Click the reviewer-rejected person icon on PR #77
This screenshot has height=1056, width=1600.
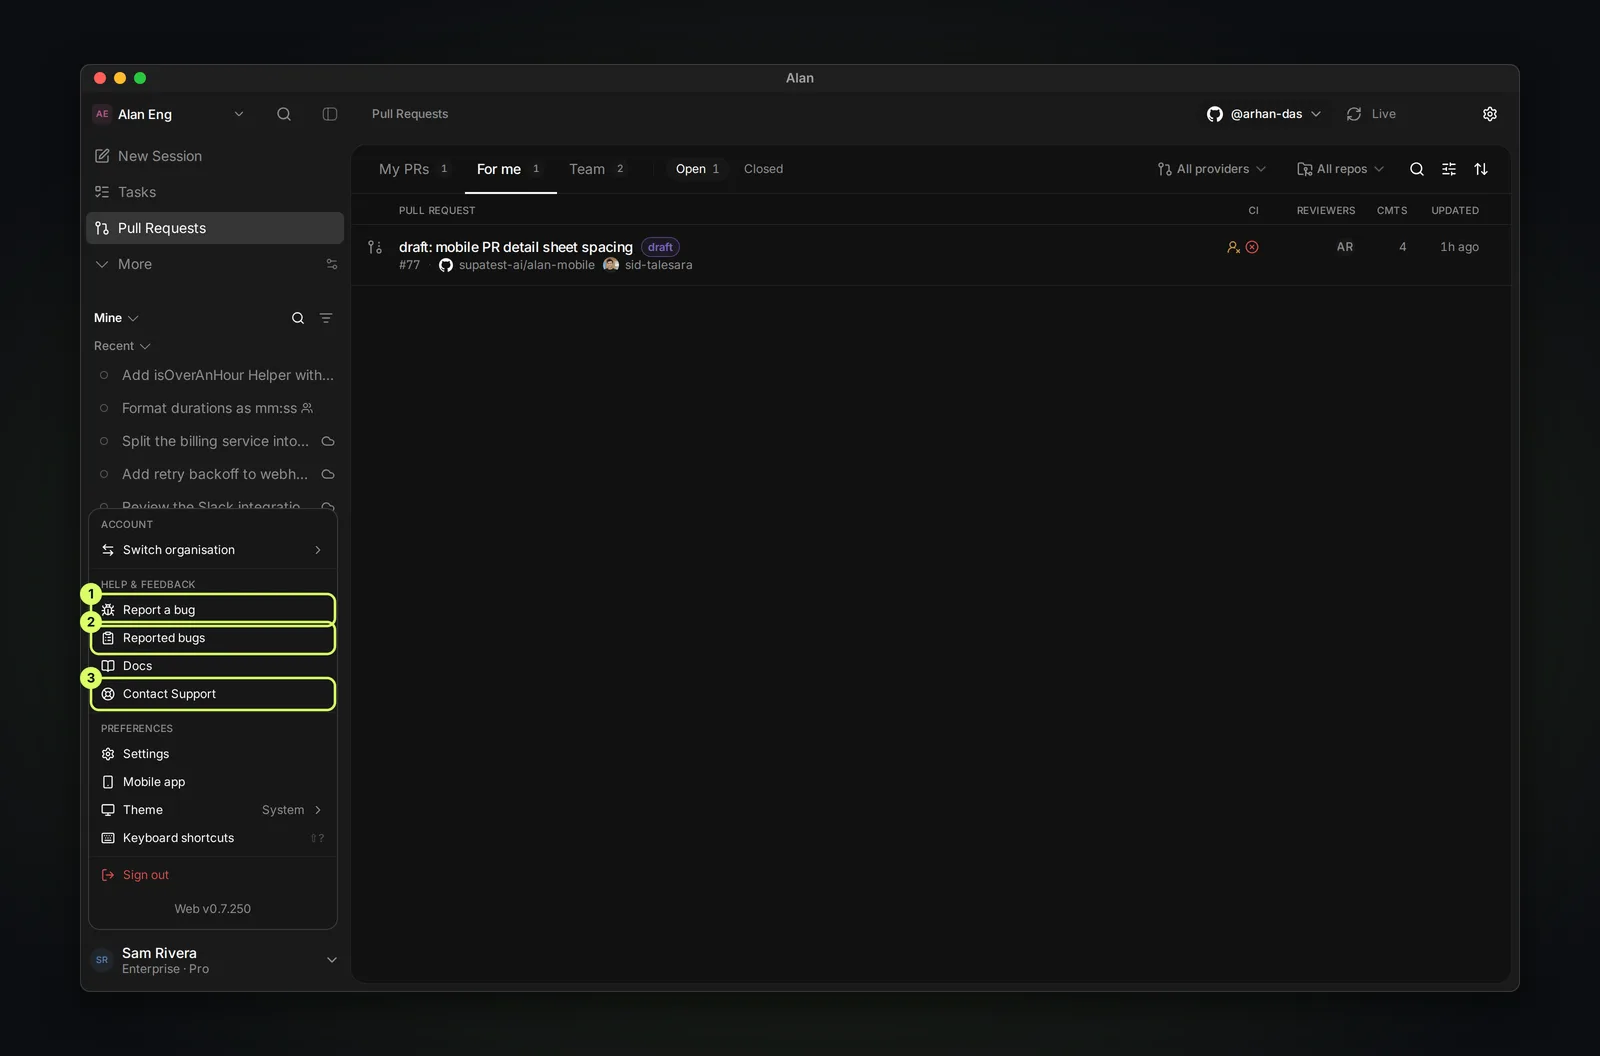[1234, 247]
